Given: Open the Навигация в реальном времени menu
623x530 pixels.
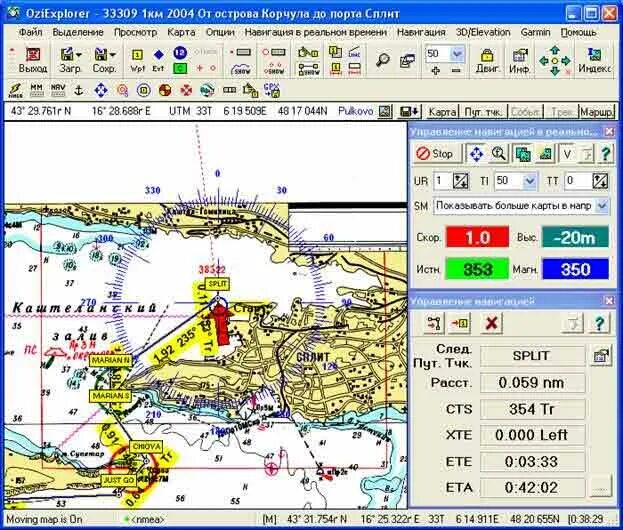Looking at the screenshot, I should [x=315, y=33].
